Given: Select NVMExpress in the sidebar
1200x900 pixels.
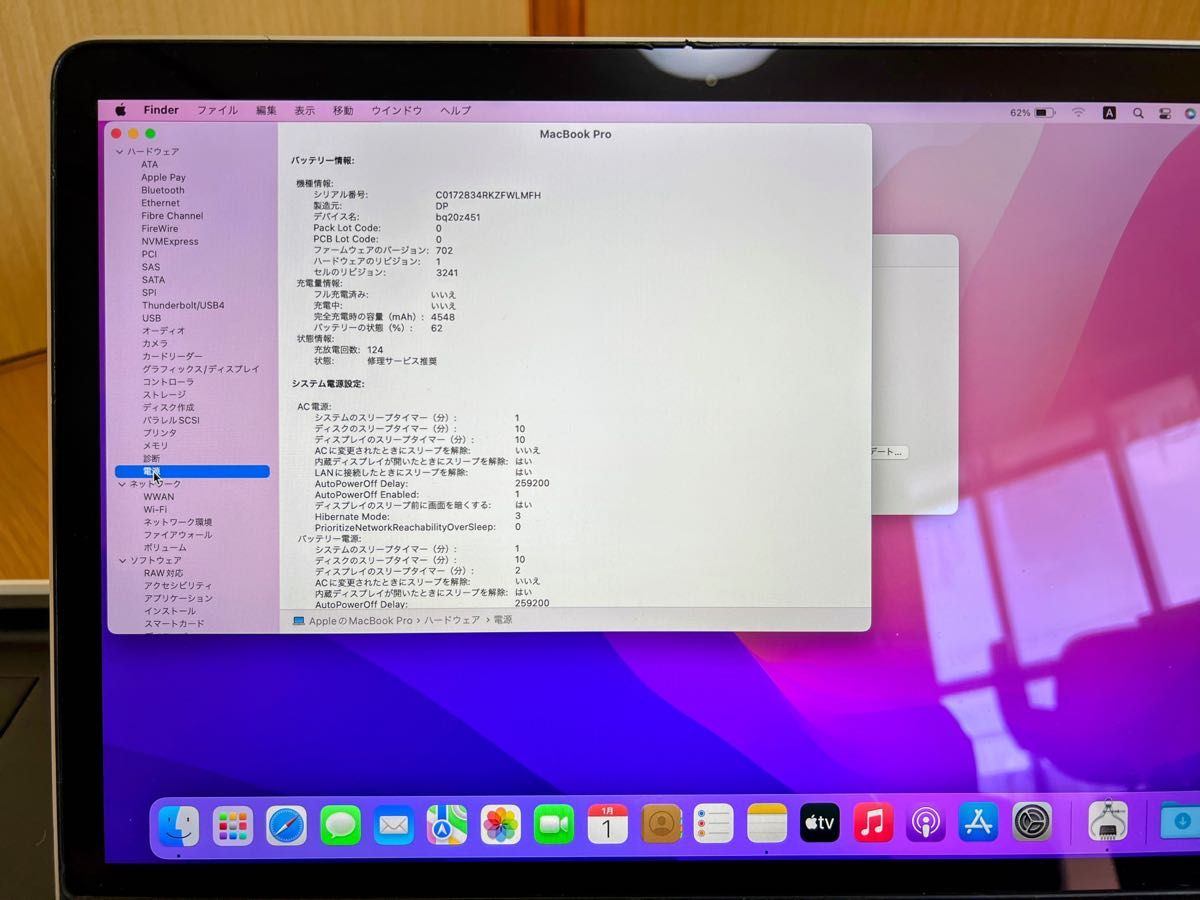Looking at the screenshot, I should tap(169, 242).
